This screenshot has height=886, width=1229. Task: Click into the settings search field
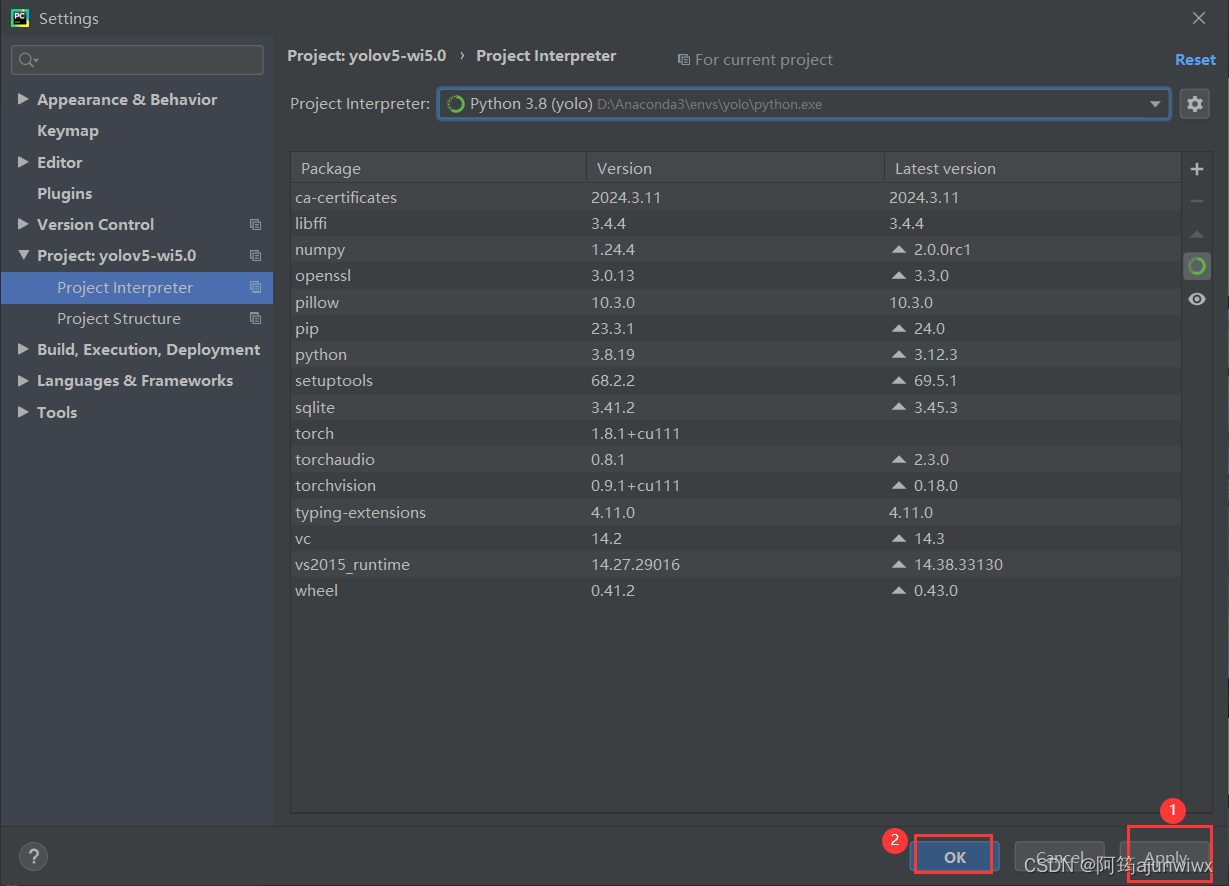click(x=138, y=60)
